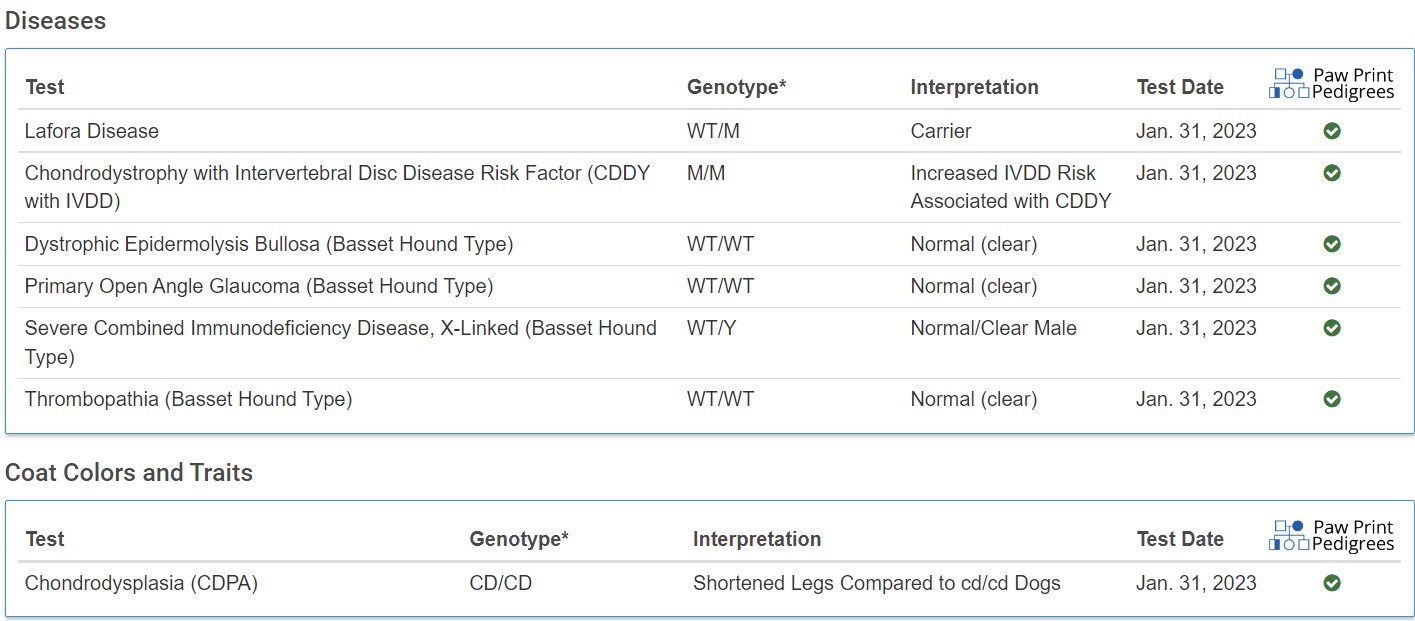The image size is (1415, 621).
Task: Click the Genotype* header in Diseases table
Action: coord(736,87)
